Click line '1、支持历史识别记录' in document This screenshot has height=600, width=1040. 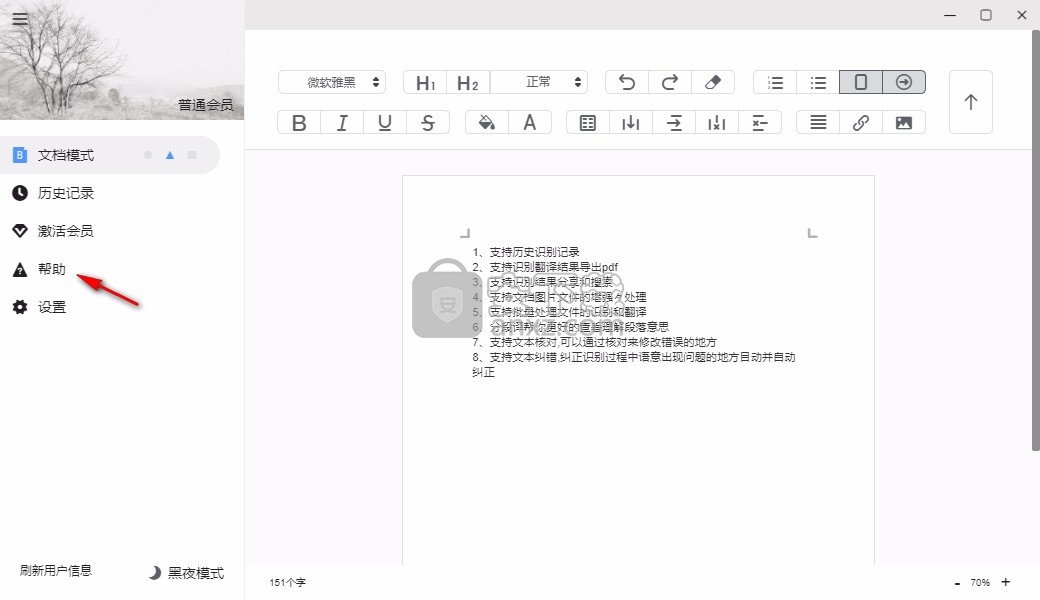(526, 252)
